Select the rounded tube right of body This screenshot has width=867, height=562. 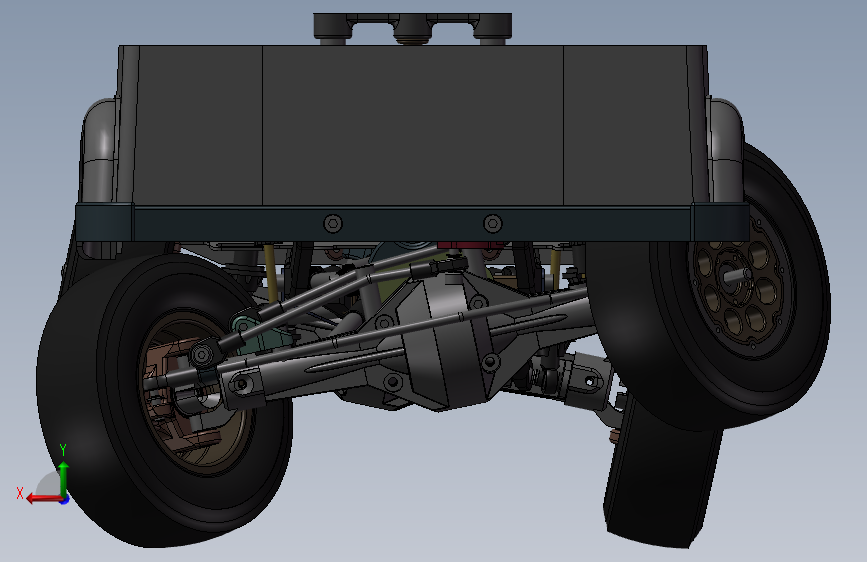point(726,150)
